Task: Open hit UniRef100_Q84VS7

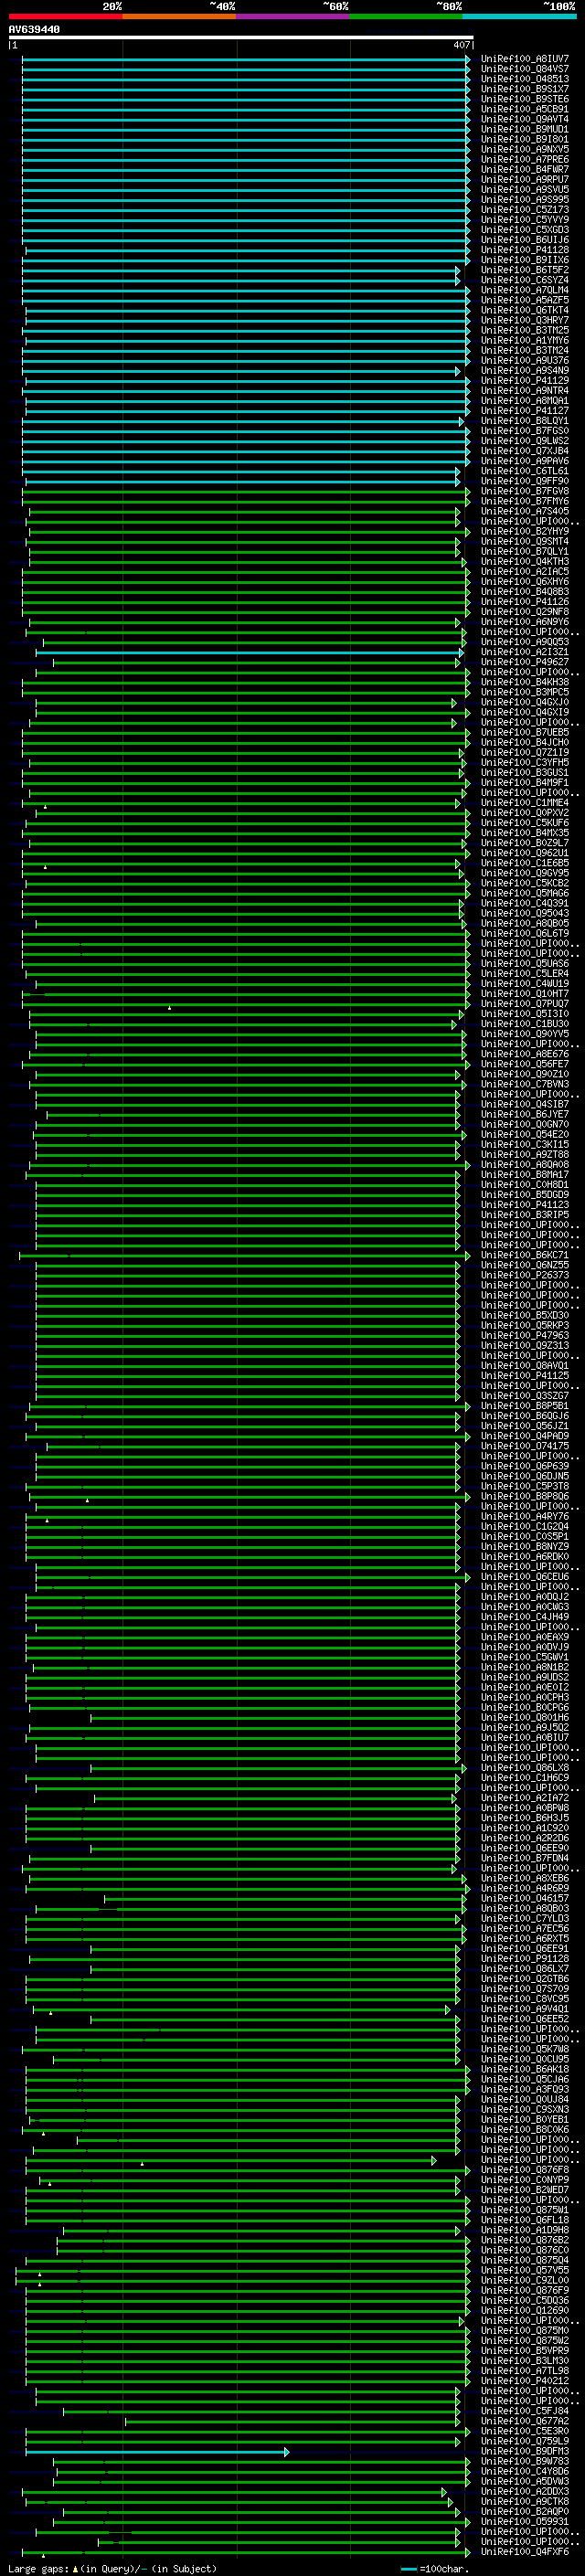Action: (524, 69)
